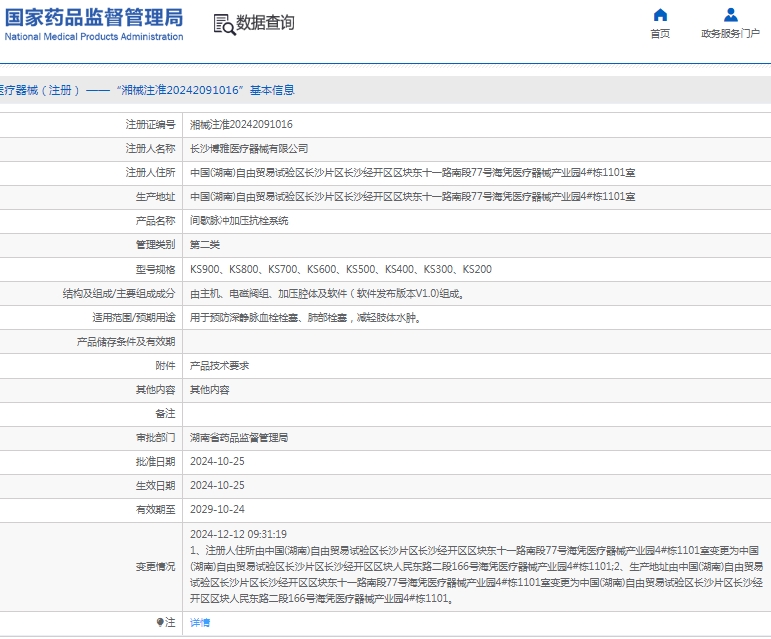The height and width of the screenshot is (639, 771).
Task: Click the 注册人住所 field label
Action: [150, 173]
